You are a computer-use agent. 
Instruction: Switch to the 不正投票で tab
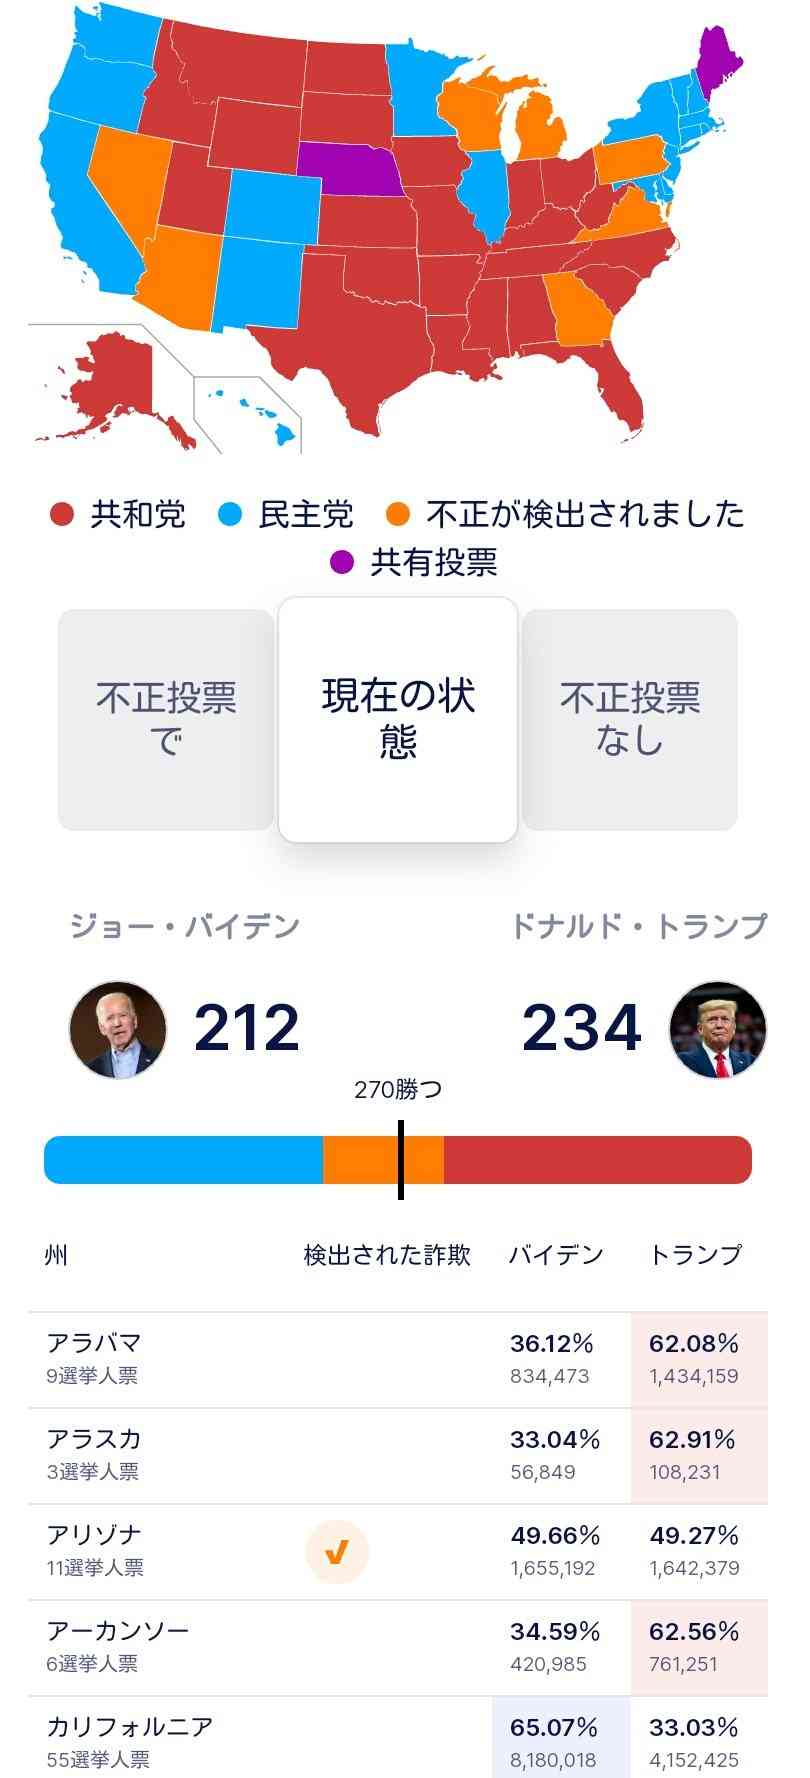166,720
